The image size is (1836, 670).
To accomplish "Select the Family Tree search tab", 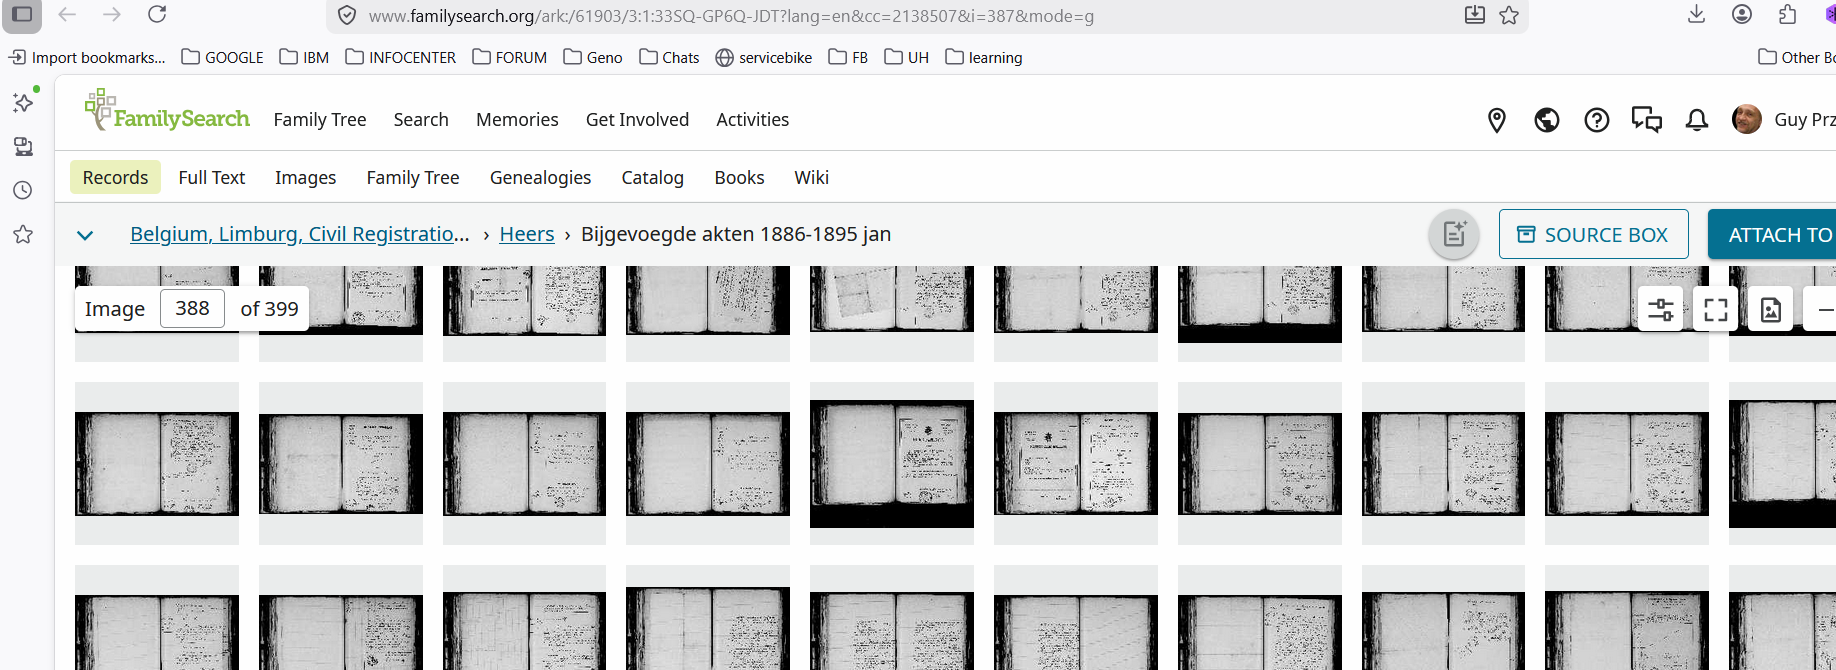I will [413, 177].
